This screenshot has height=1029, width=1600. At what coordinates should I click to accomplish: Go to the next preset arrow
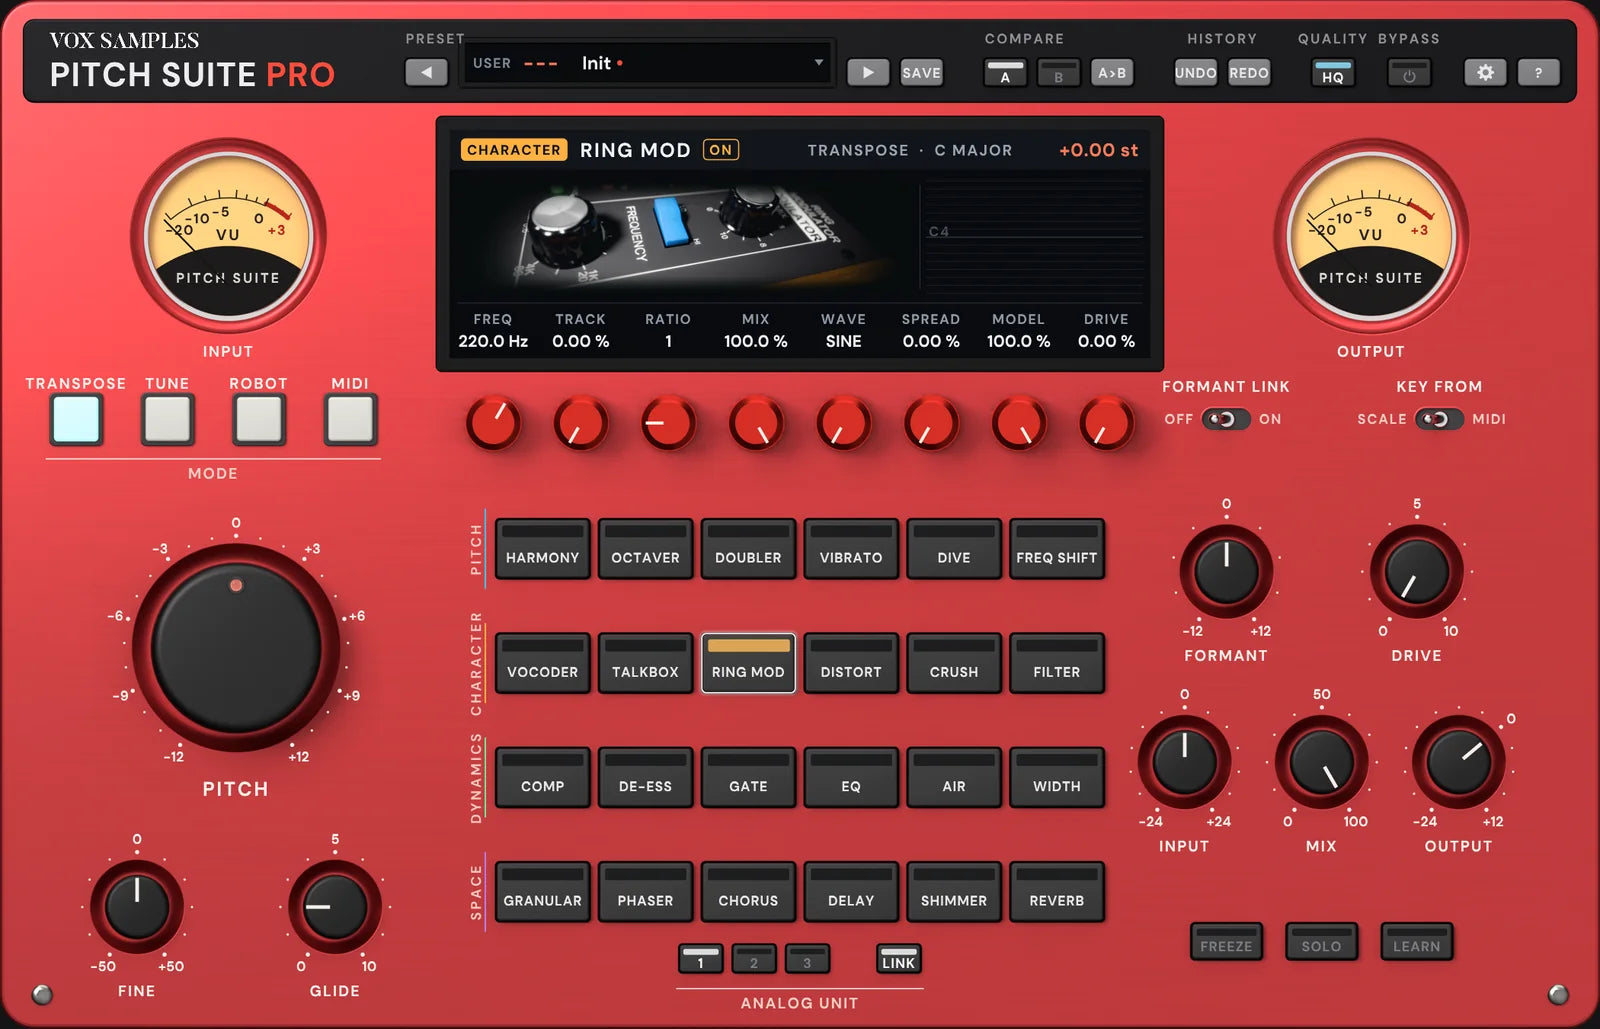[x=868, y=72]
